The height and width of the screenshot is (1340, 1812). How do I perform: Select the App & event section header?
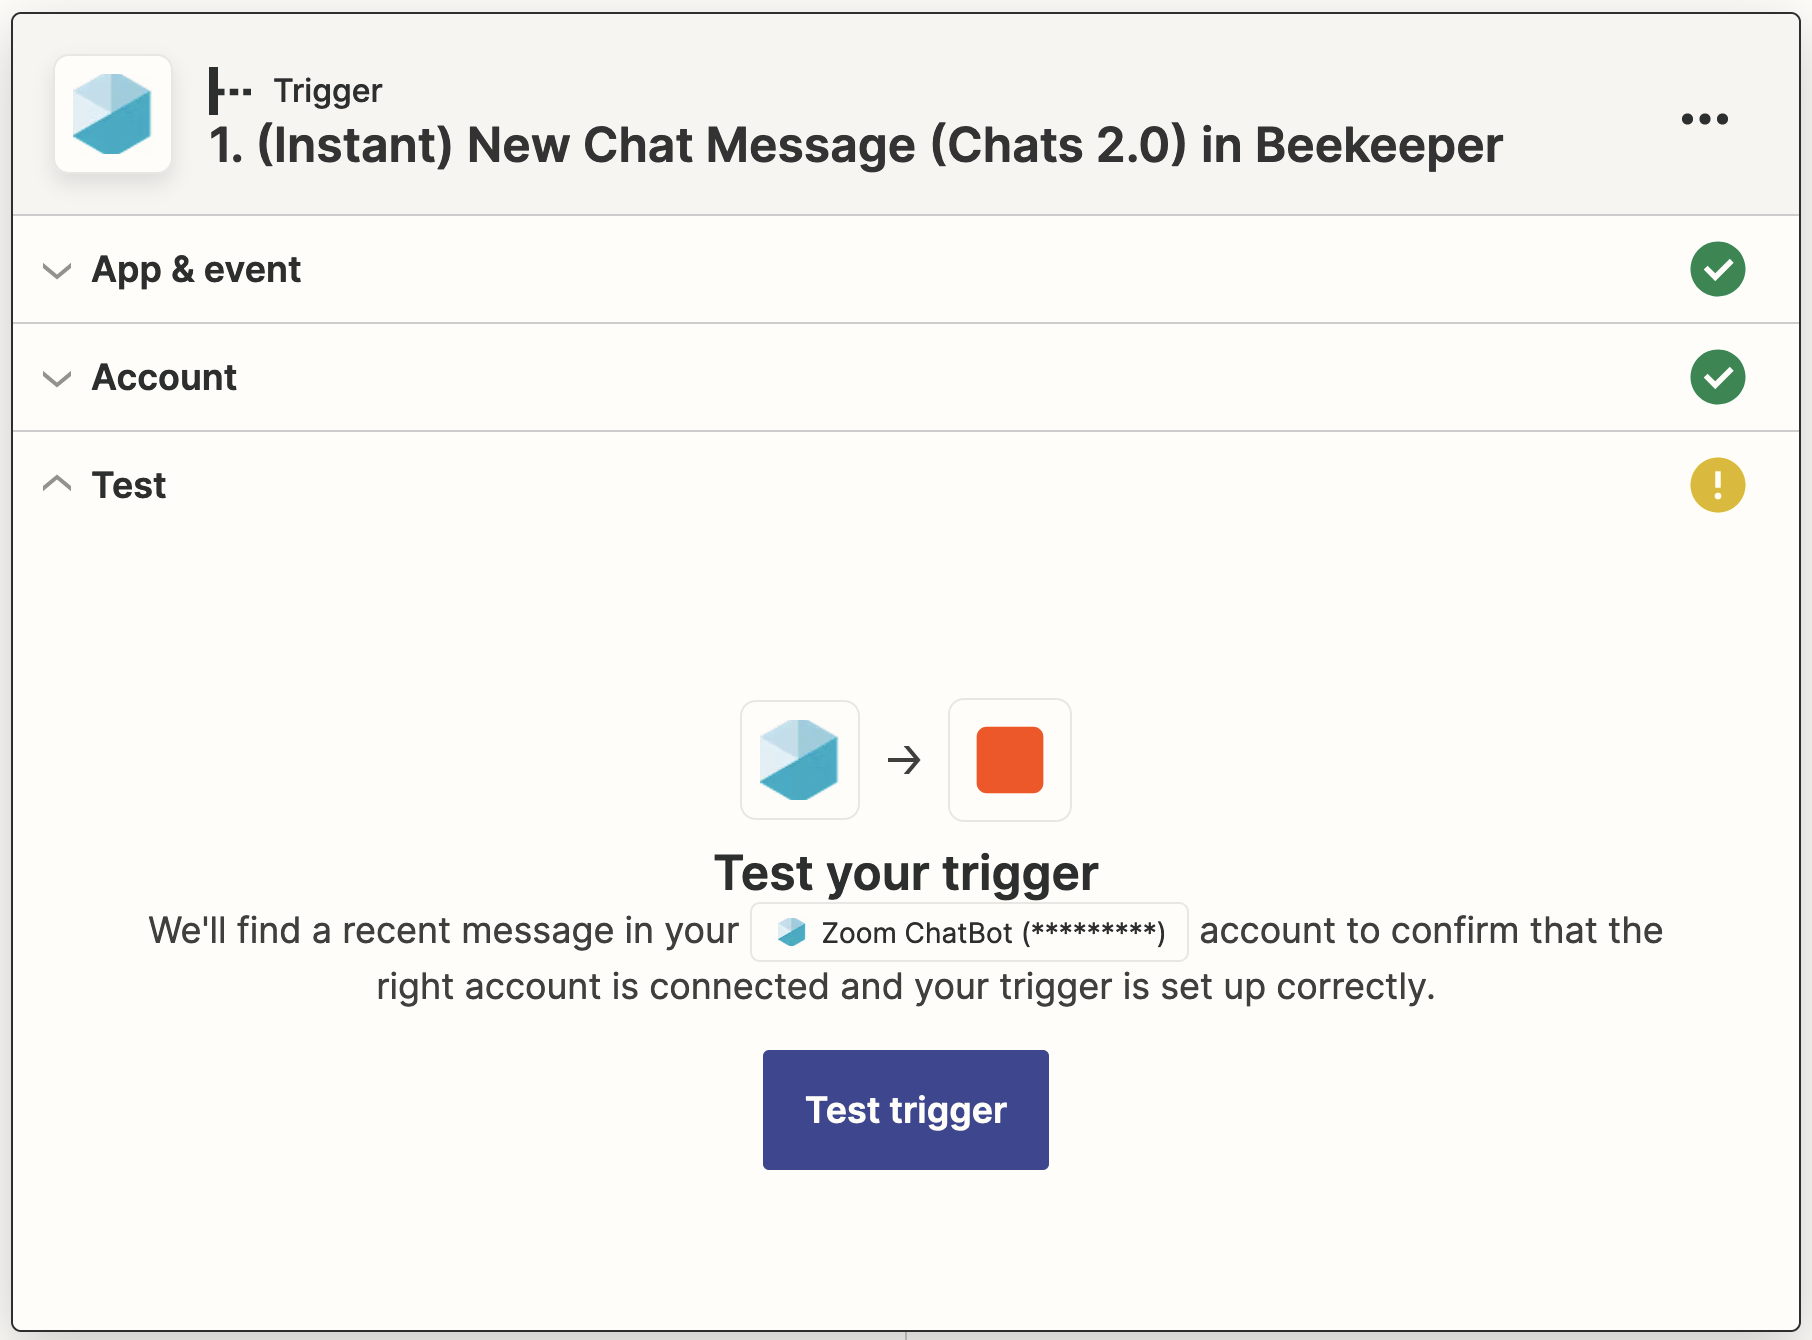coord(196,269)
